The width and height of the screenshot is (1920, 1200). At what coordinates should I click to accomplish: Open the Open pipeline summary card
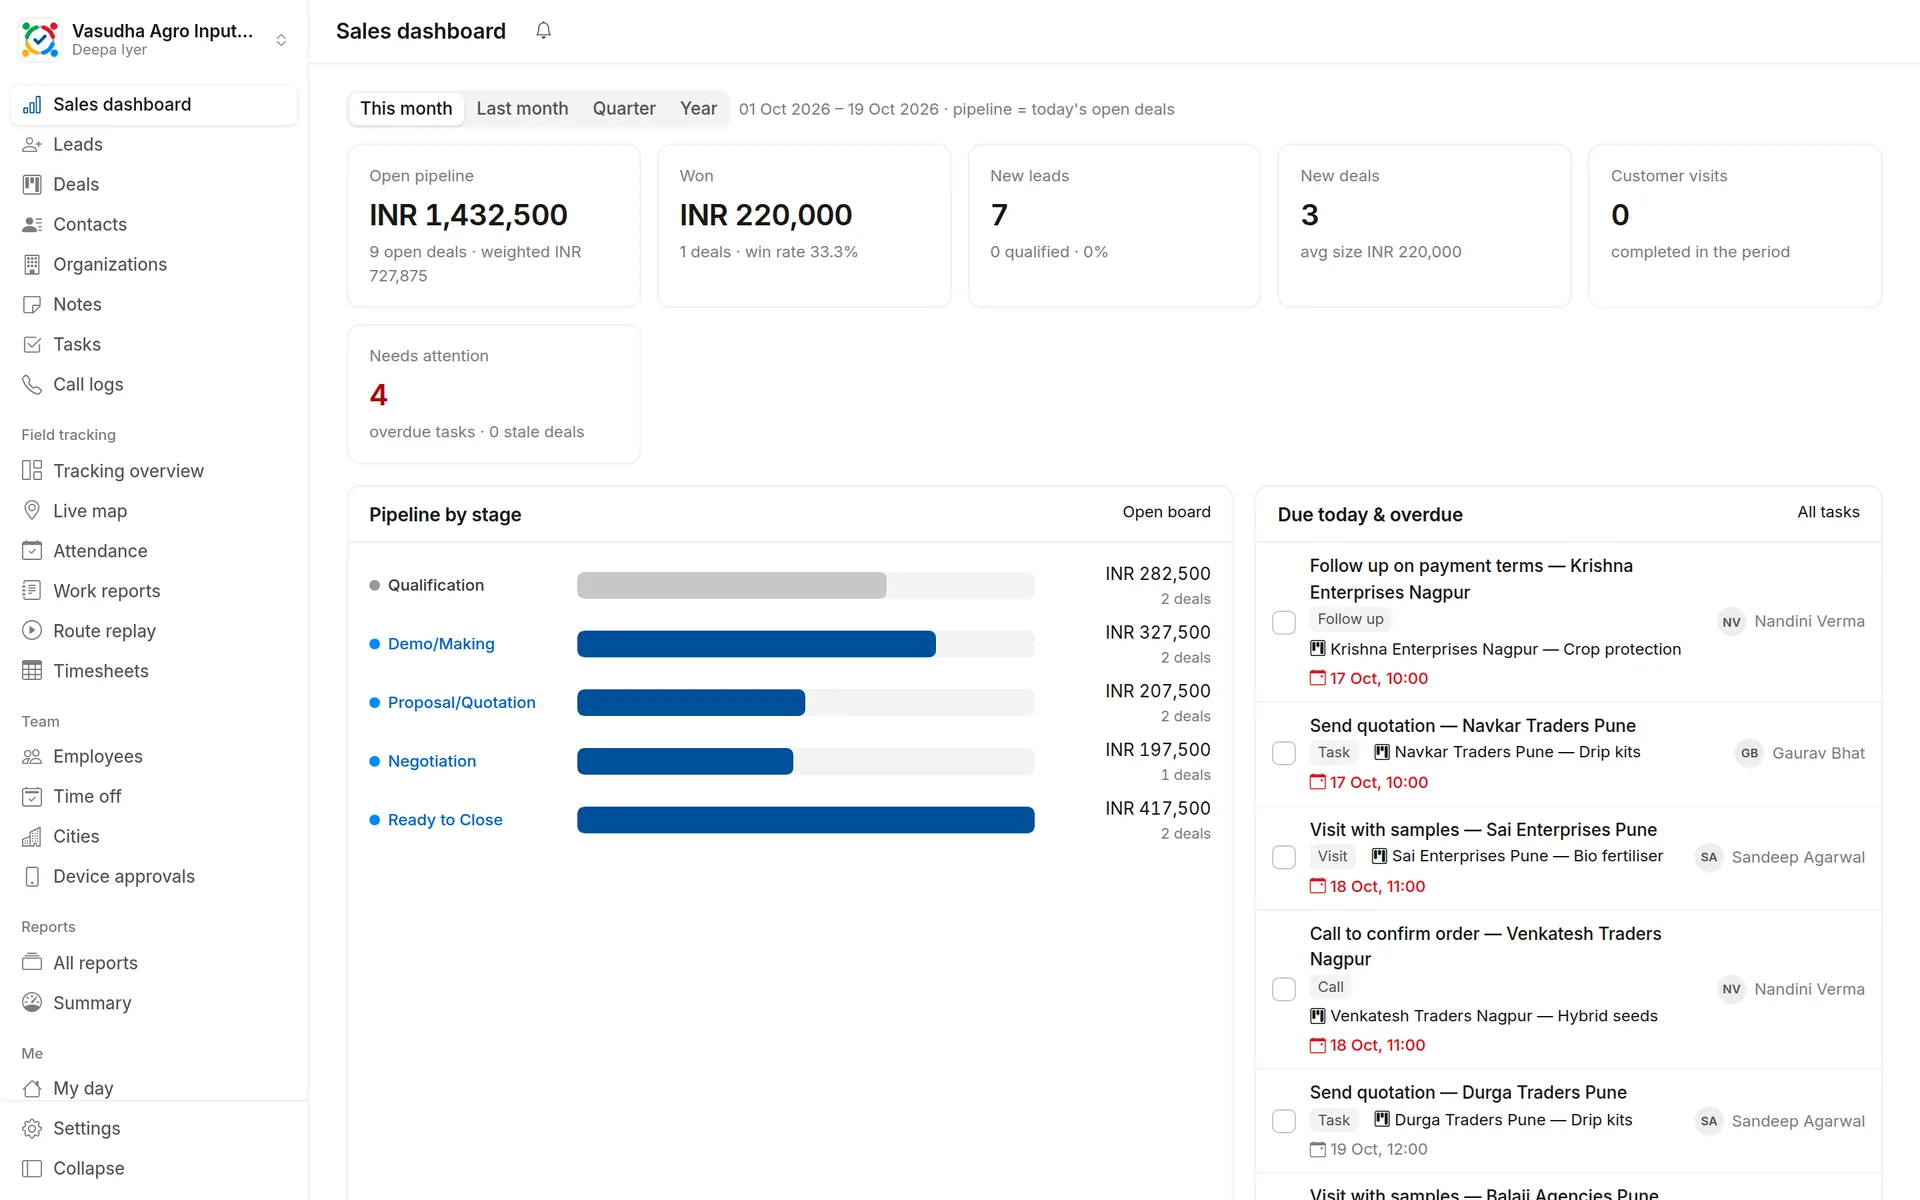494,226
